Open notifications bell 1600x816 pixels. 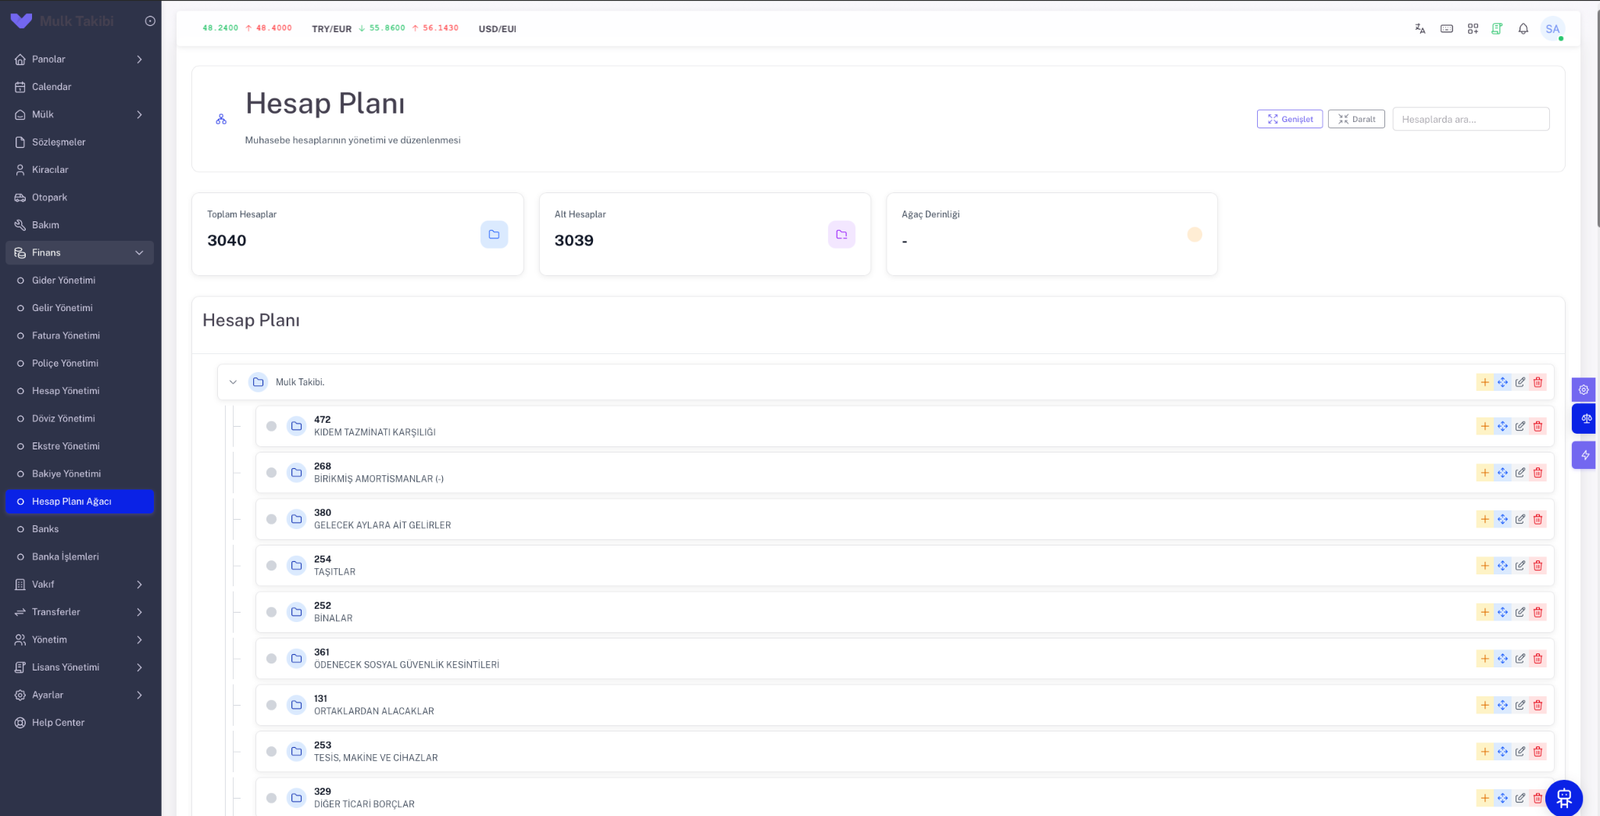coord(1523,29)
